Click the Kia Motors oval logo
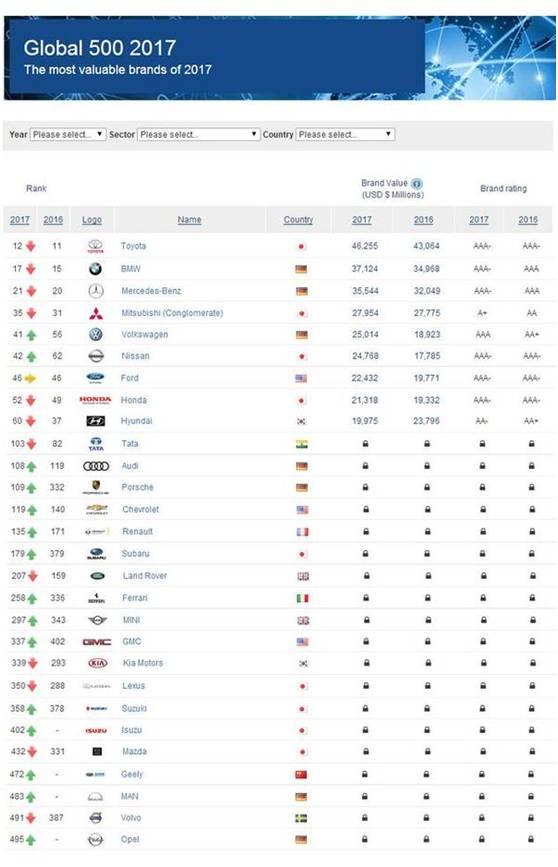This screenshot has height=867, width=558. pyautogui.click(x=97, y=663)
